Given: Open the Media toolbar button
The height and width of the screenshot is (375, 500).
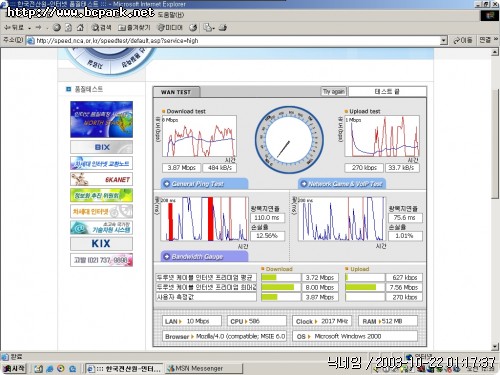Looking at the screenshot, I should click(170, 28).
